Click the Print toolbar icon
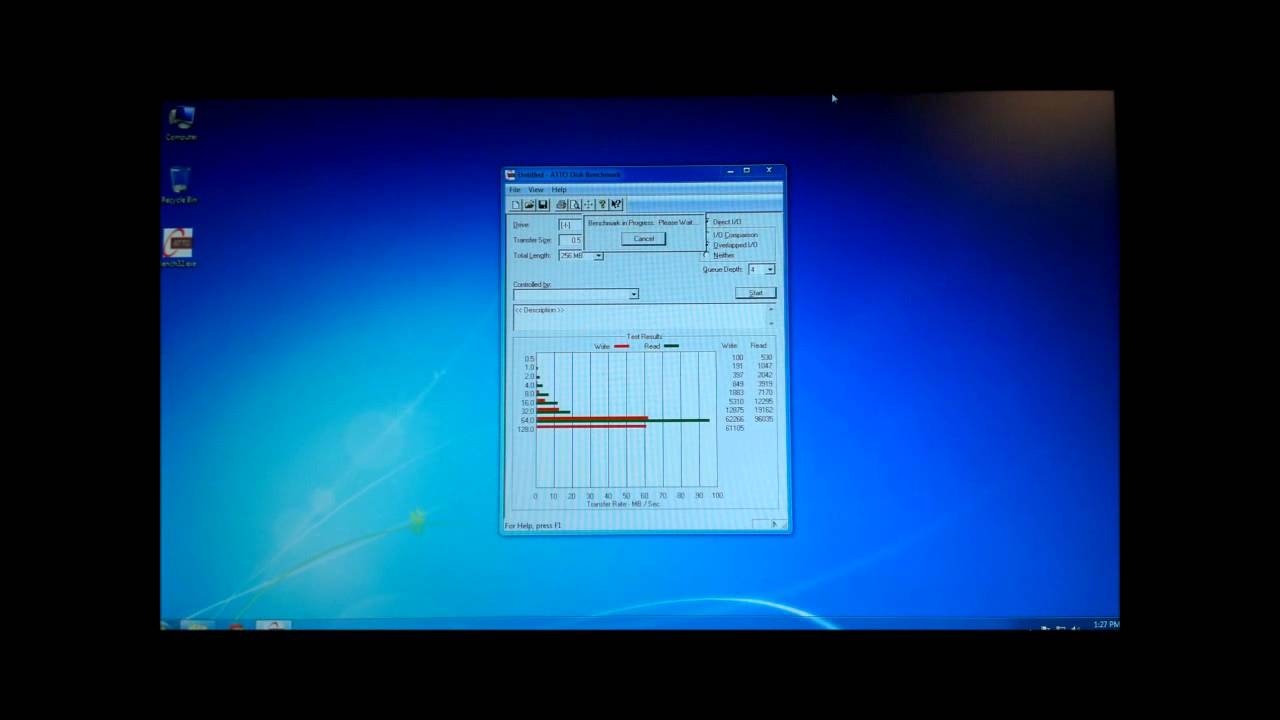Screen dimensions: 1280x720 (561, 205)
